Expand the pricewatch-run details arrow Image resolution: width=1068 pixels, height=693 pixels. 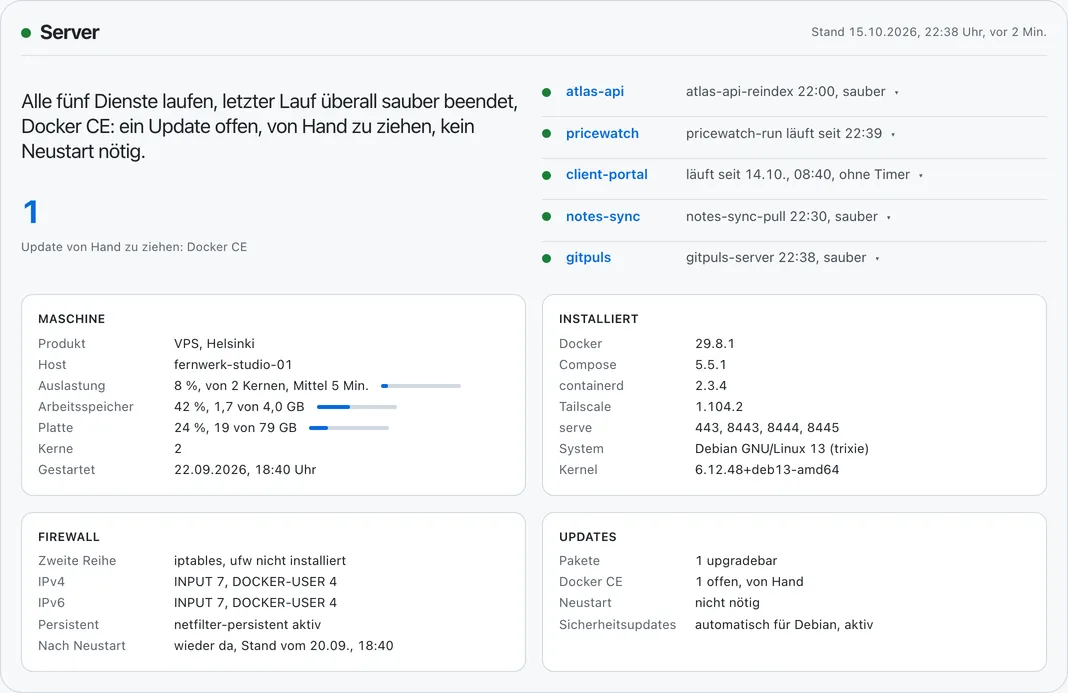(x=893, y=134)
